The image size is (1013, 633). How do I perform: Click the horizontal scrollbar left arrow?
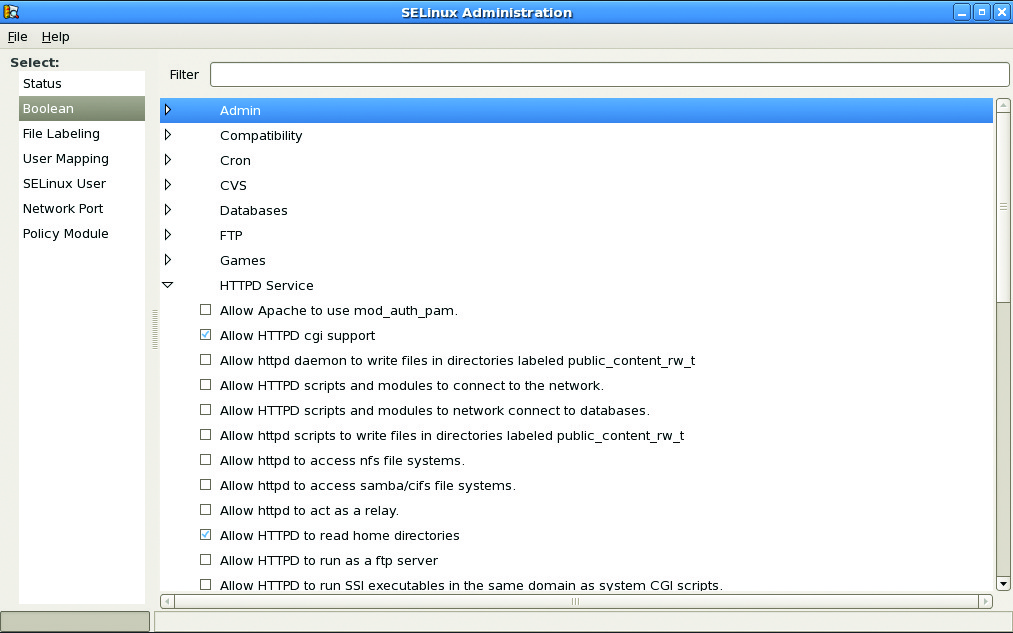168,601
